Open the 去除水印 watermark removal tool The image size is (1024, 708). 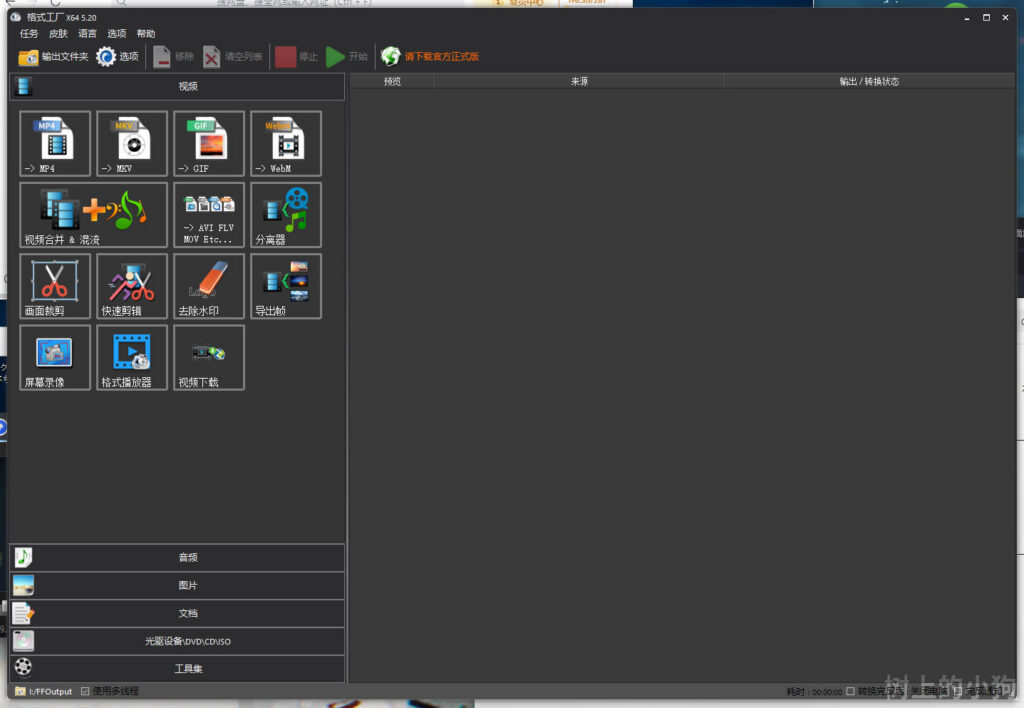coord(209,286)
